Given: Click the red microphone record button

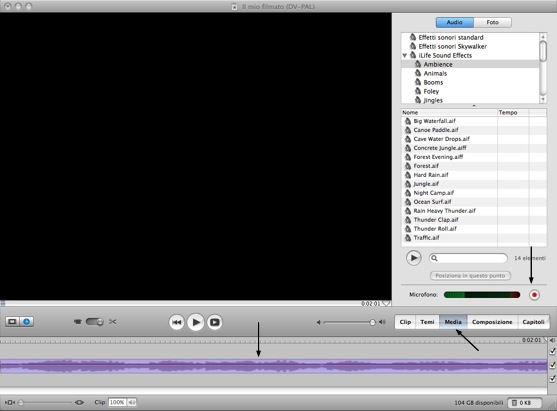Looking at the screenshot, I should click(x=534, y=295).
